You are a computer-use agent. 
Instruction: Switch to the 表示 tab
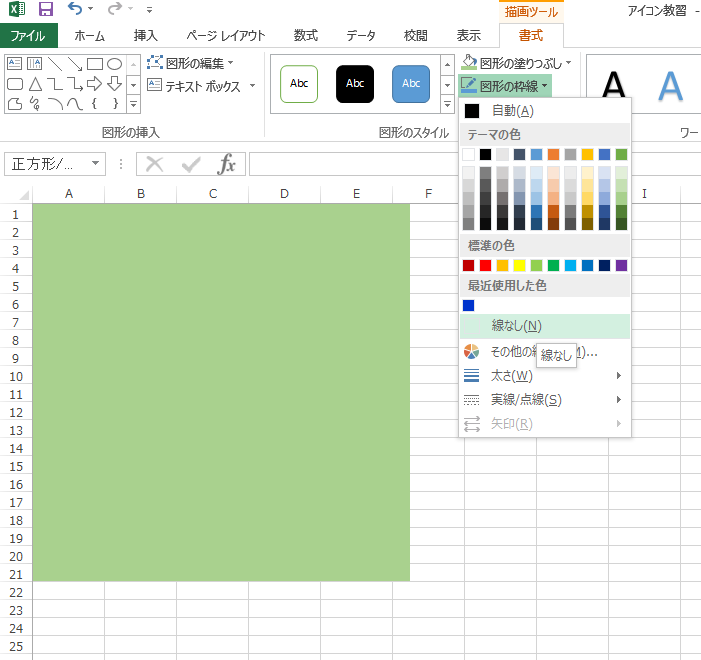[469, 35]
